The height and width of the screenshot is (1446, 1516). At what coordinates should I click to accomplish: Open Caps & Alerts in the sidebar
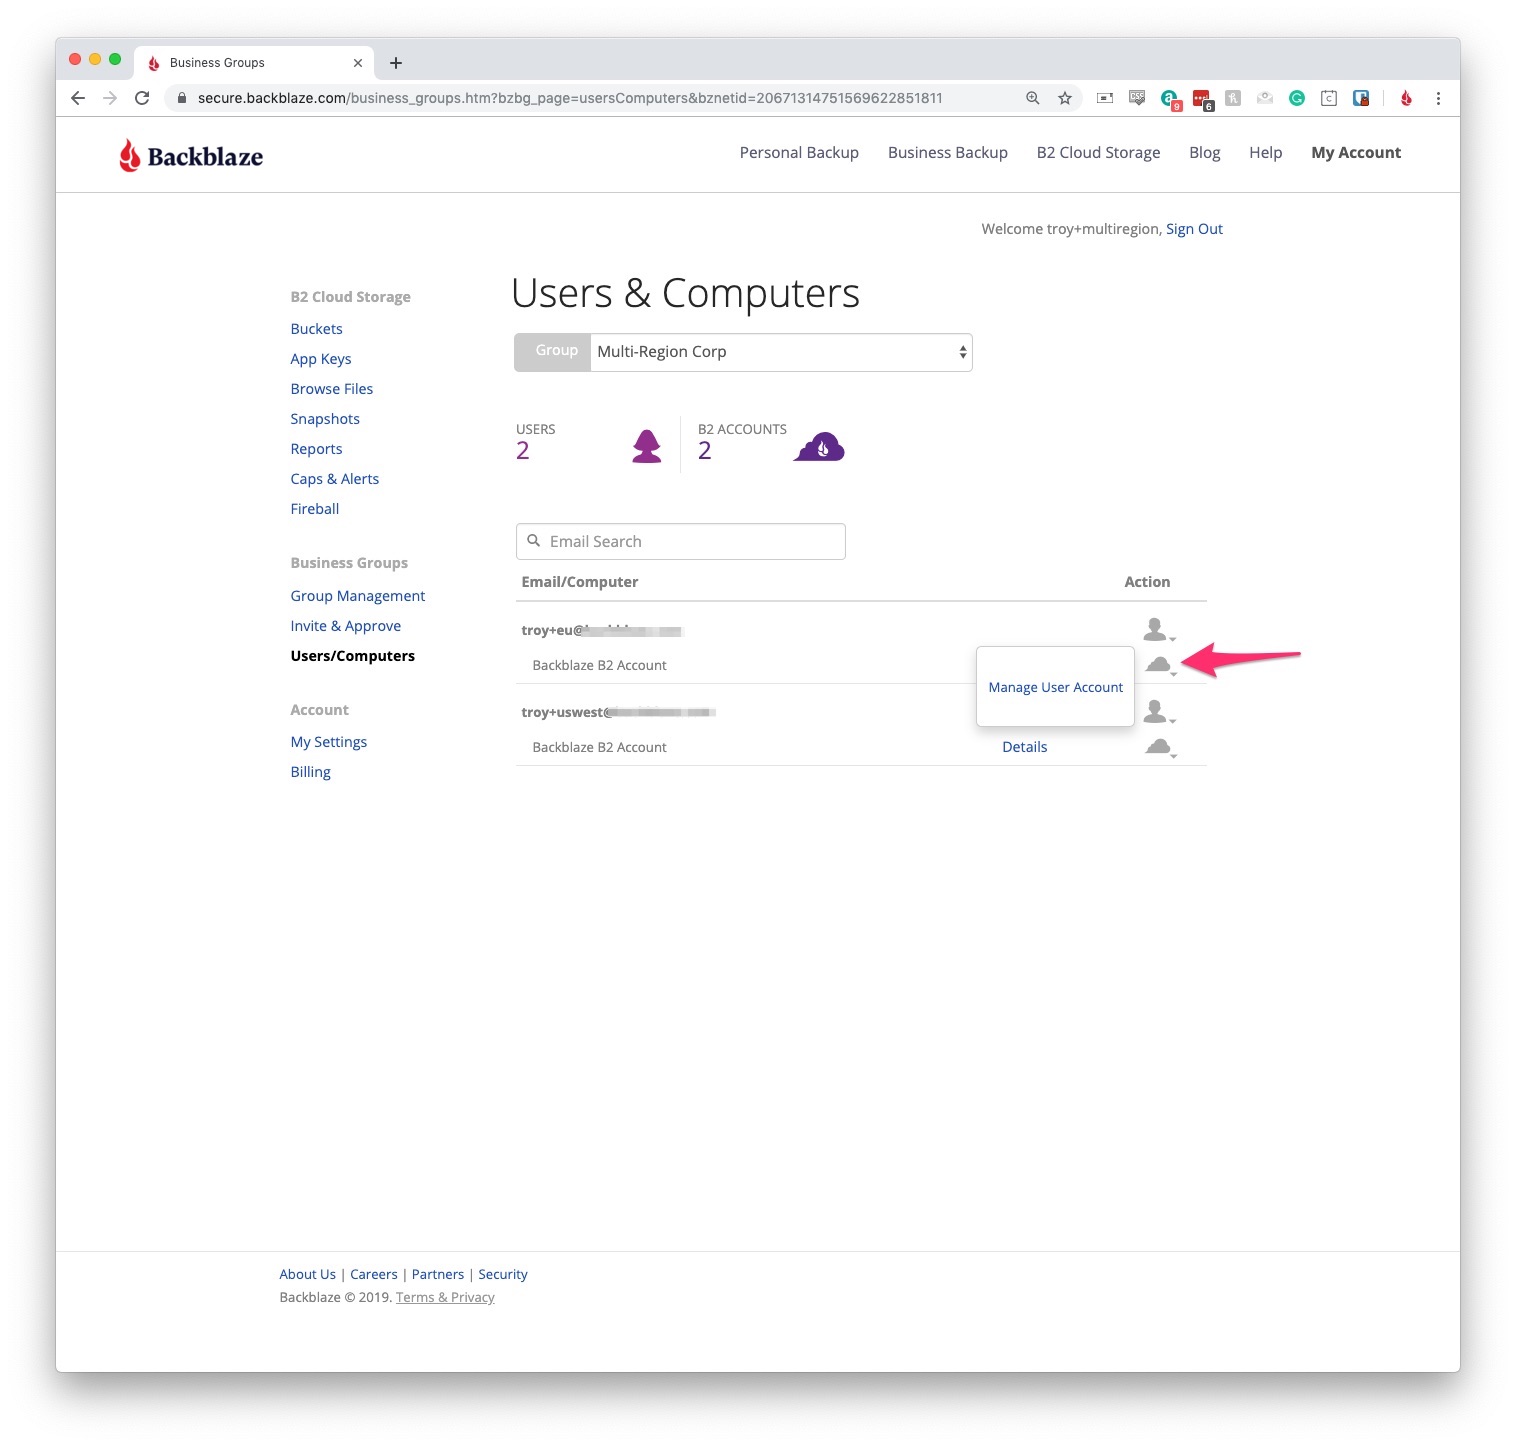(335, 479)
